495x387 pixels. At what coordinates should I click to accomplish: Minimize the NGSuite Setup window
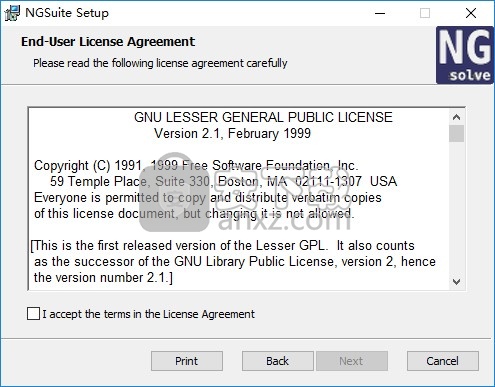click(380, 13)
